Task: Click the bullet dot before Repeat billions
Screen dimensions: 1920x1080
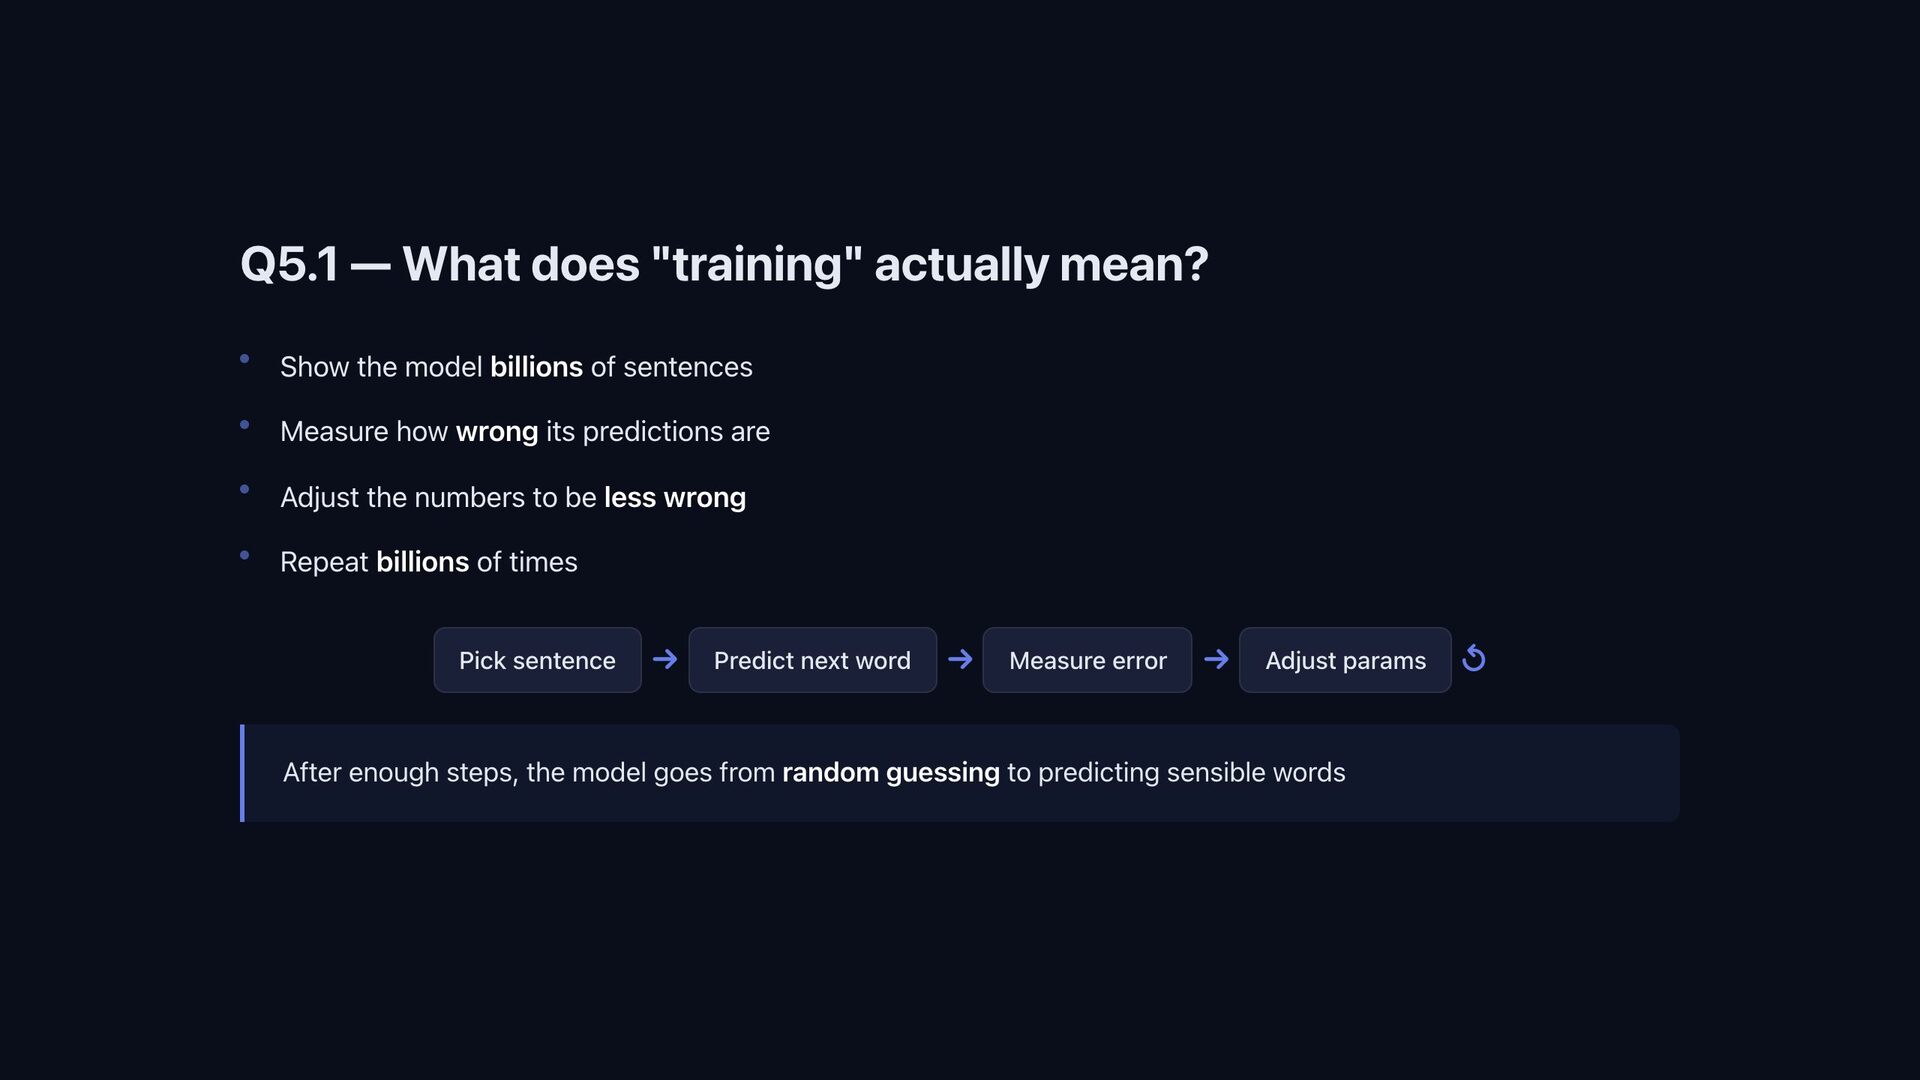Action: pos(244,555)
